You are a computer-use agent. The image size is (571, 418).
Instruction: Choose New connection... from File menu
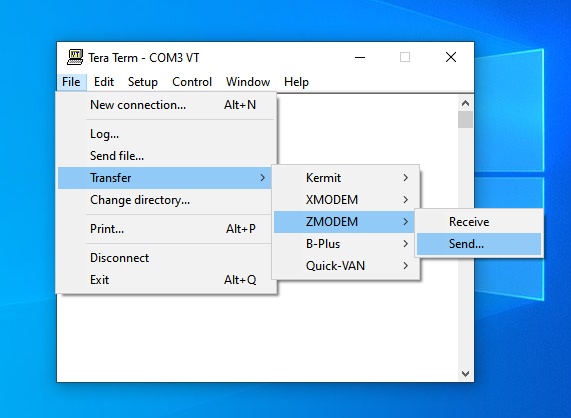(166, 105)
